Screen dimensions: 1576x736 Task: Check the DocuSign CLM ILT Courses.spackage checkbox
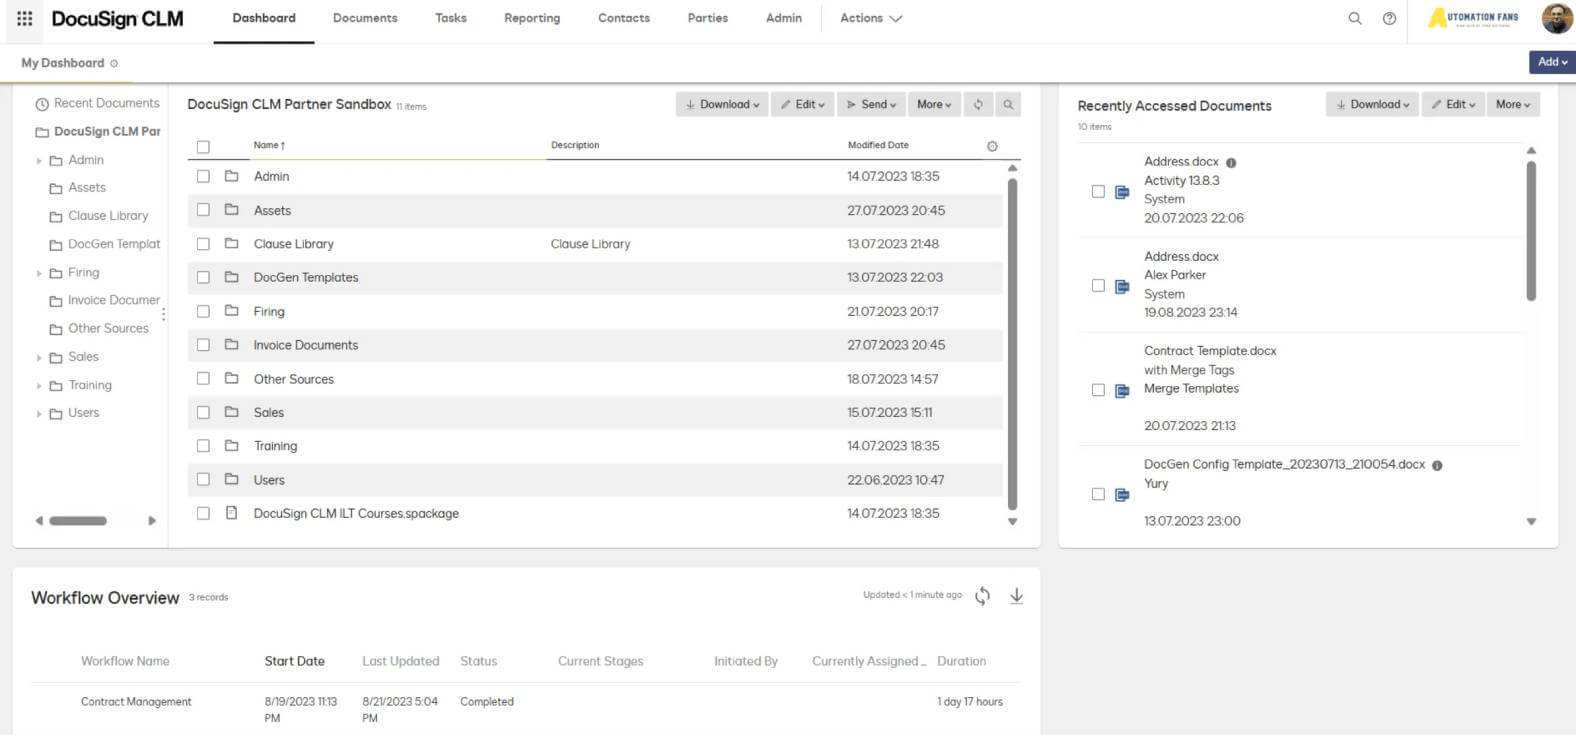tap(203, 513)
